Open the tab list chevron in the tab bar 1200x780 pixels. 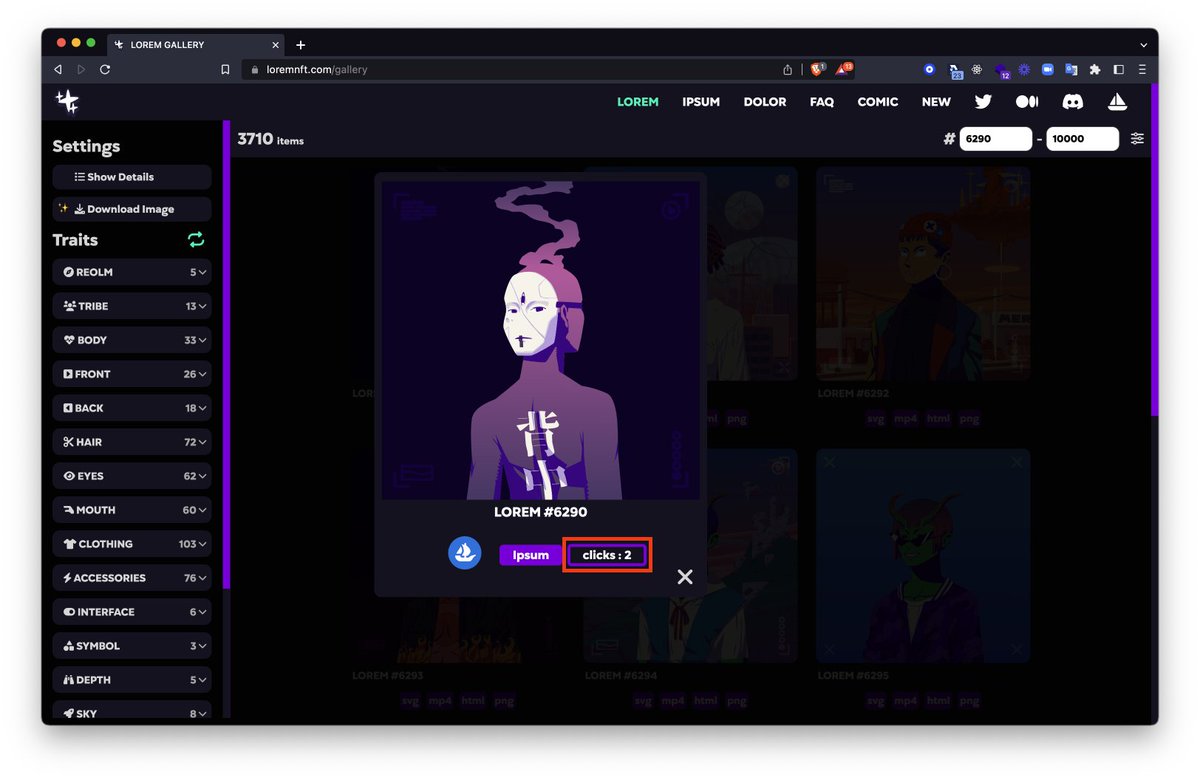[1144, 45]
